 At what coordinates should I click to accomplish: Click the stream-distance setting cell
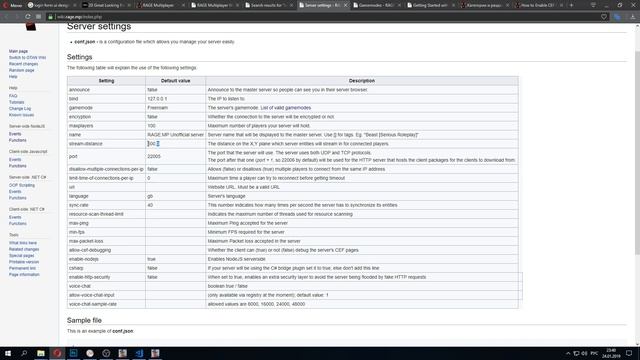106,144
